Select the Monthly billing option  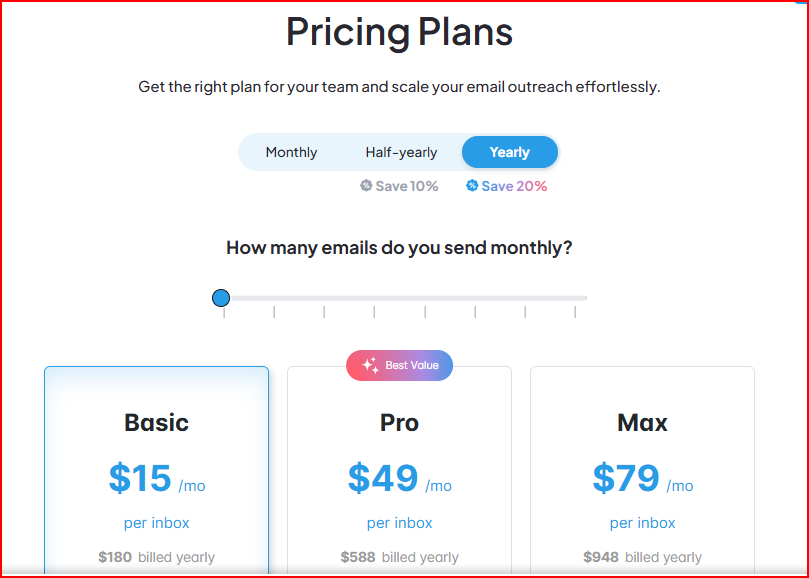(x=290, y=152)
